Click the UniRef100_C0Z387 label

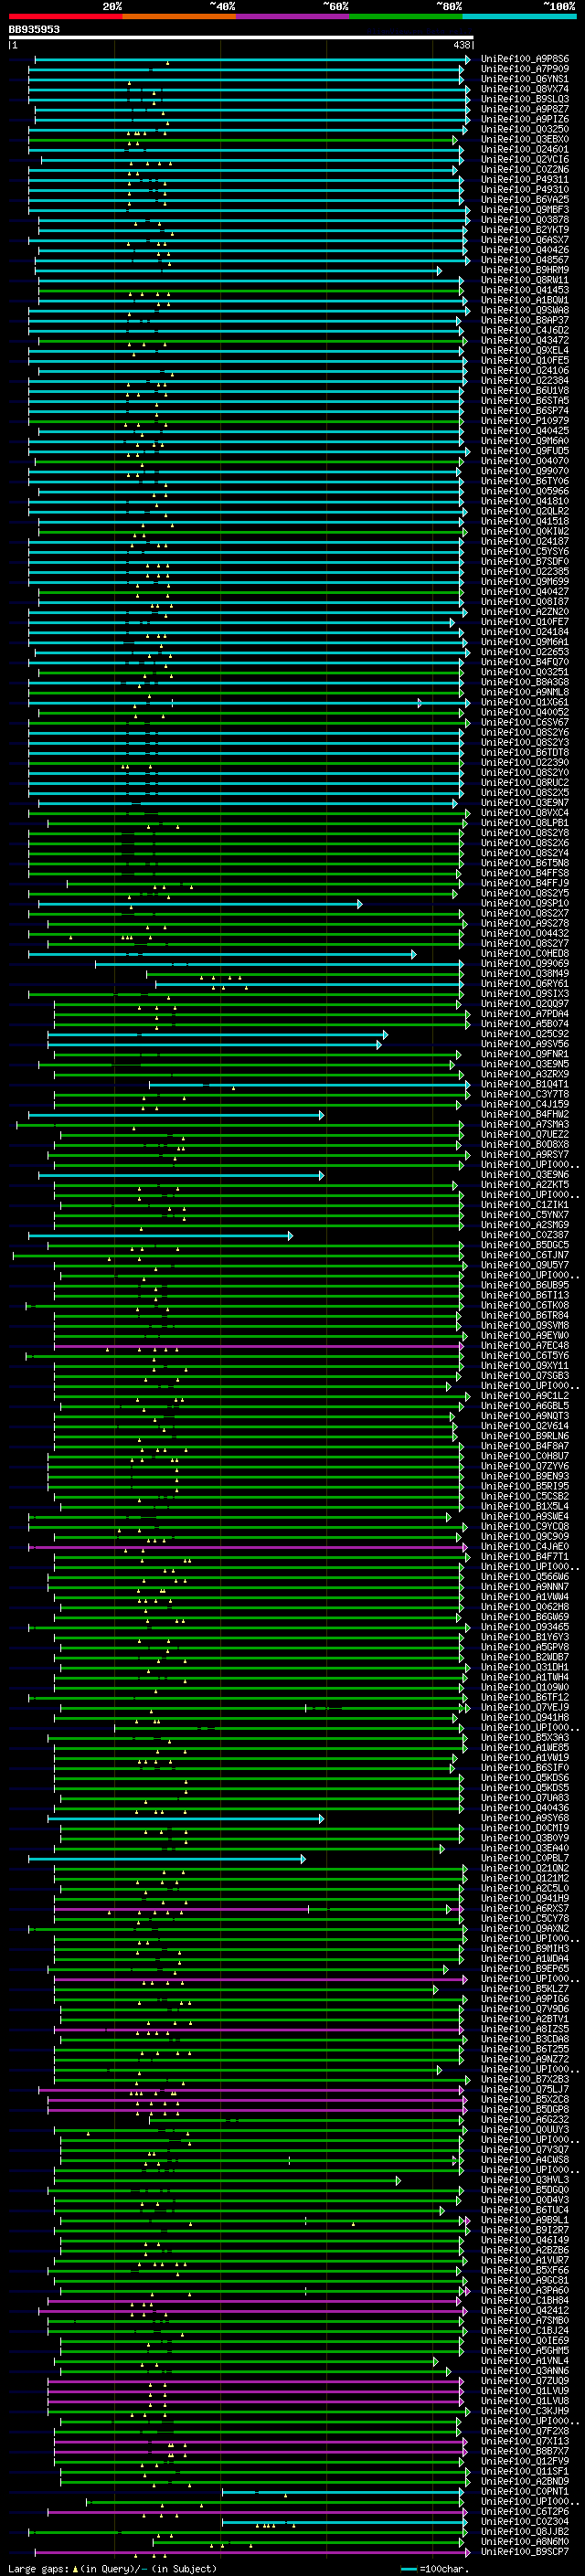click(x=524, y=1236)
